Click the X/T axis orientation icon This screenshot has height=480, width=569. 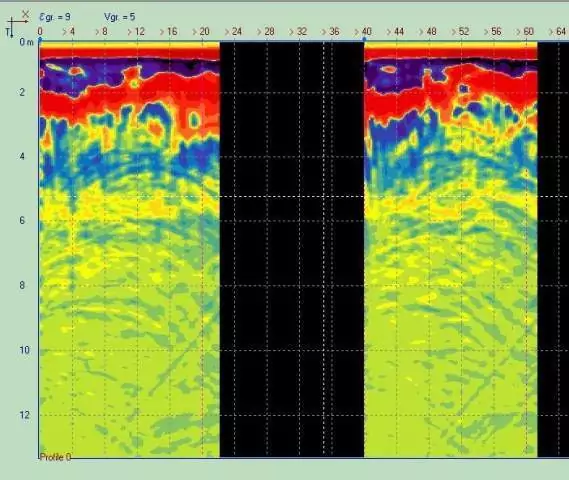tap(17, 24)
